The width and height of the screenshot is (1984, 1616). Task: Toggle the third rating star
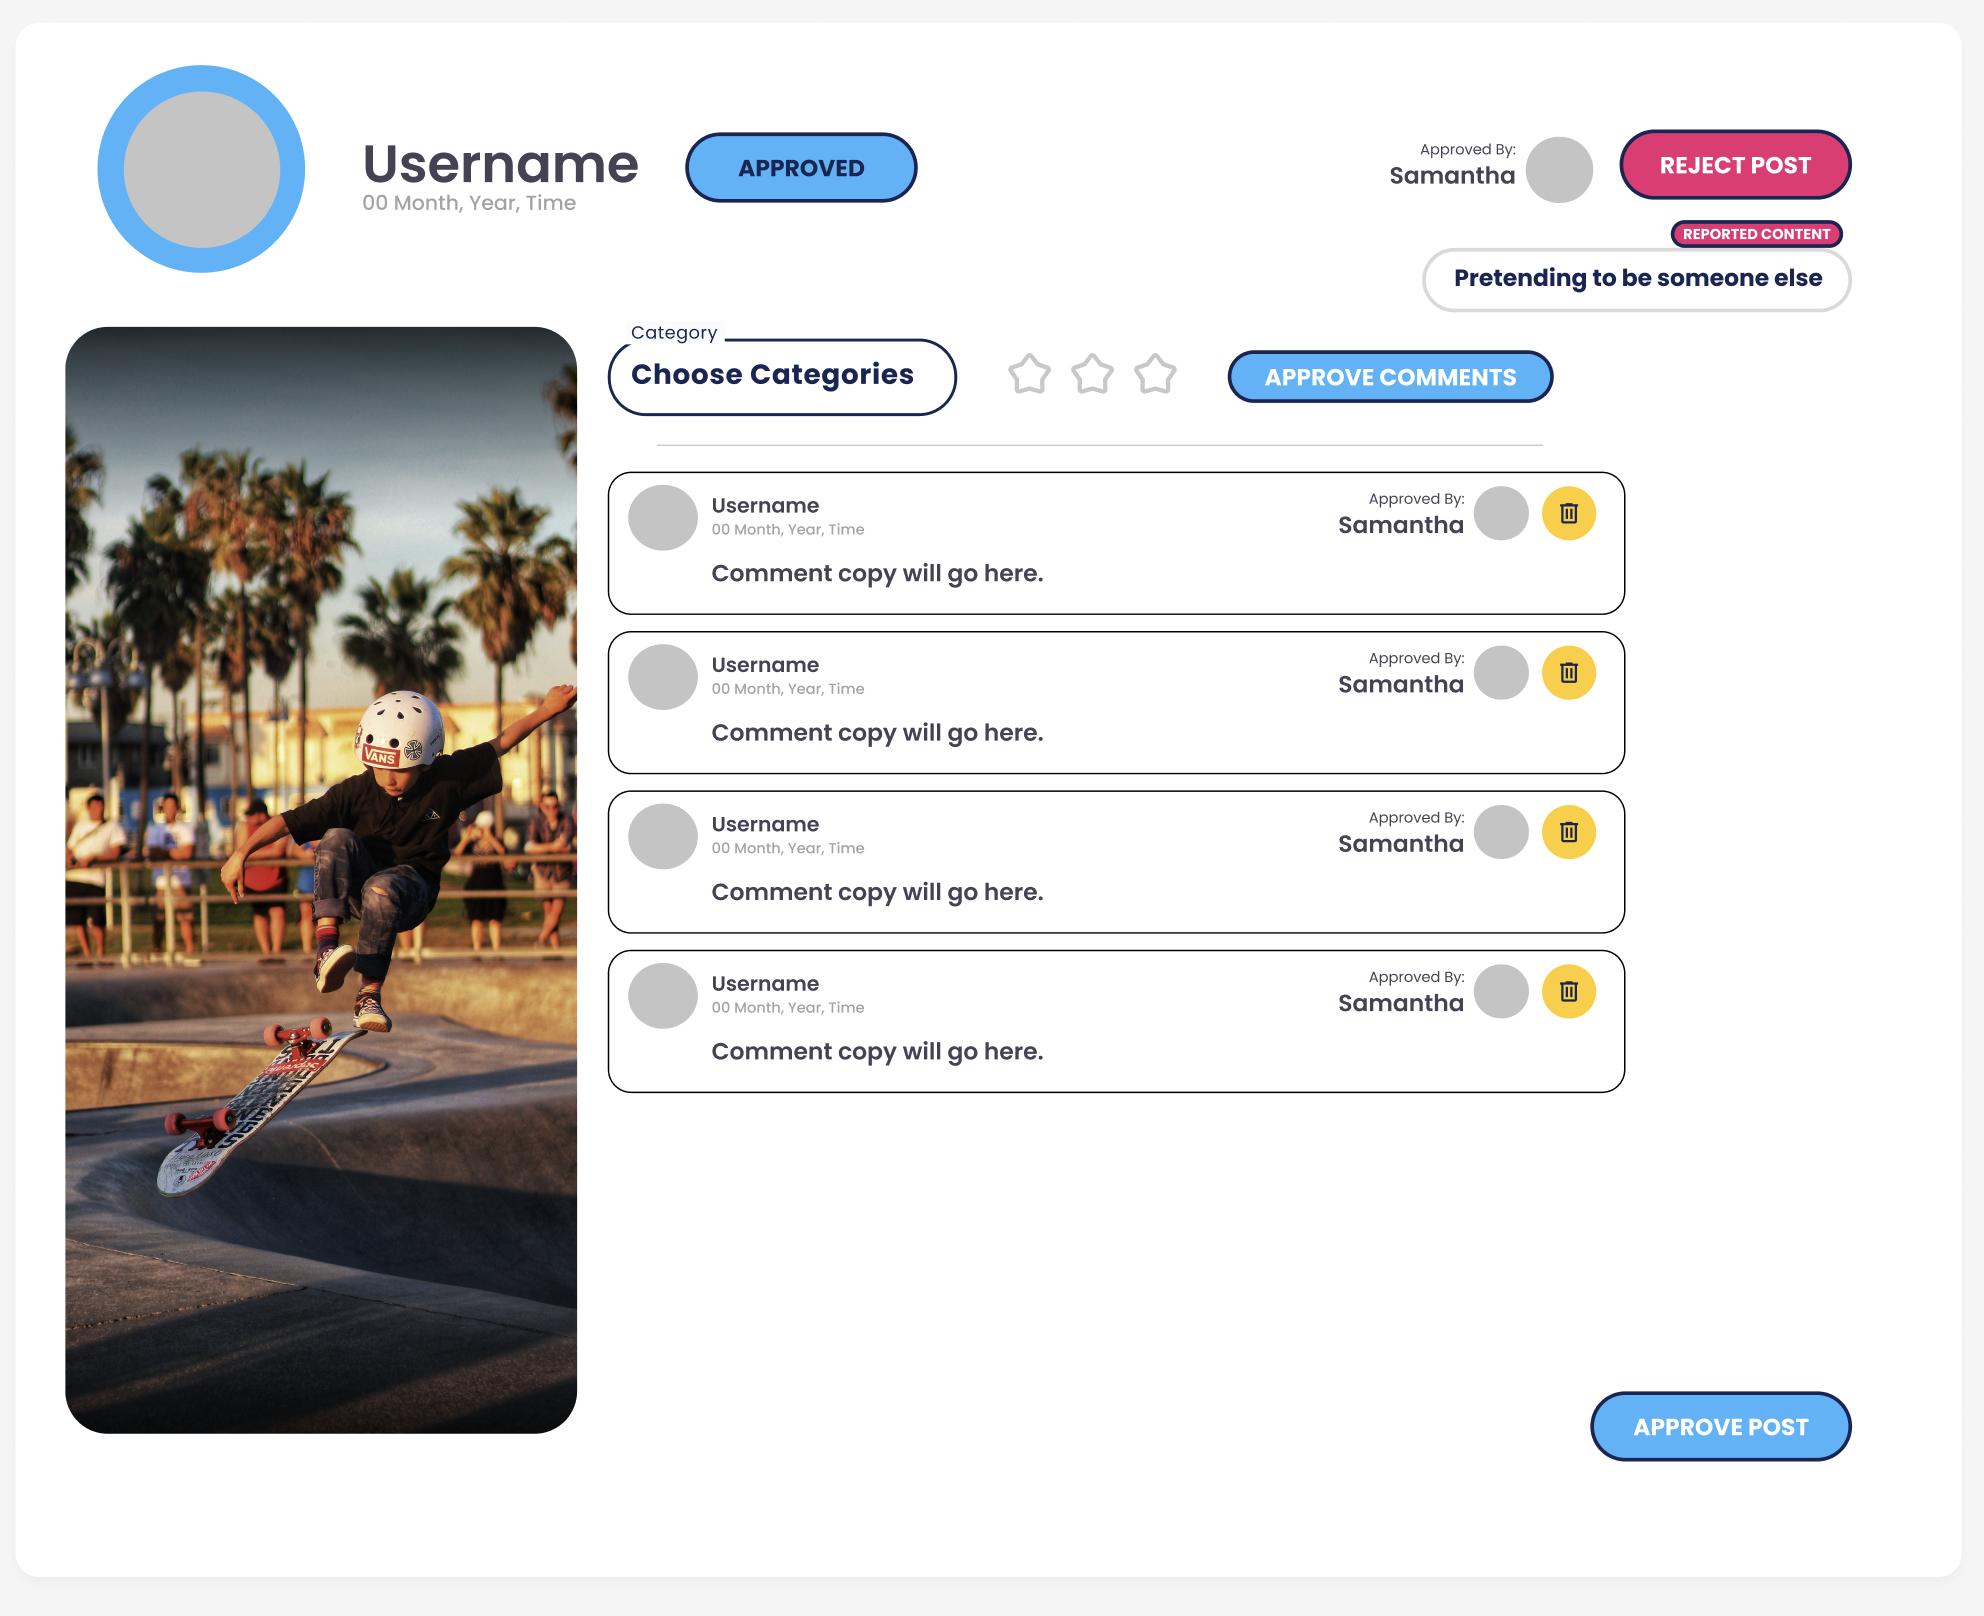pyautogui.click(x=1155, y=375)
